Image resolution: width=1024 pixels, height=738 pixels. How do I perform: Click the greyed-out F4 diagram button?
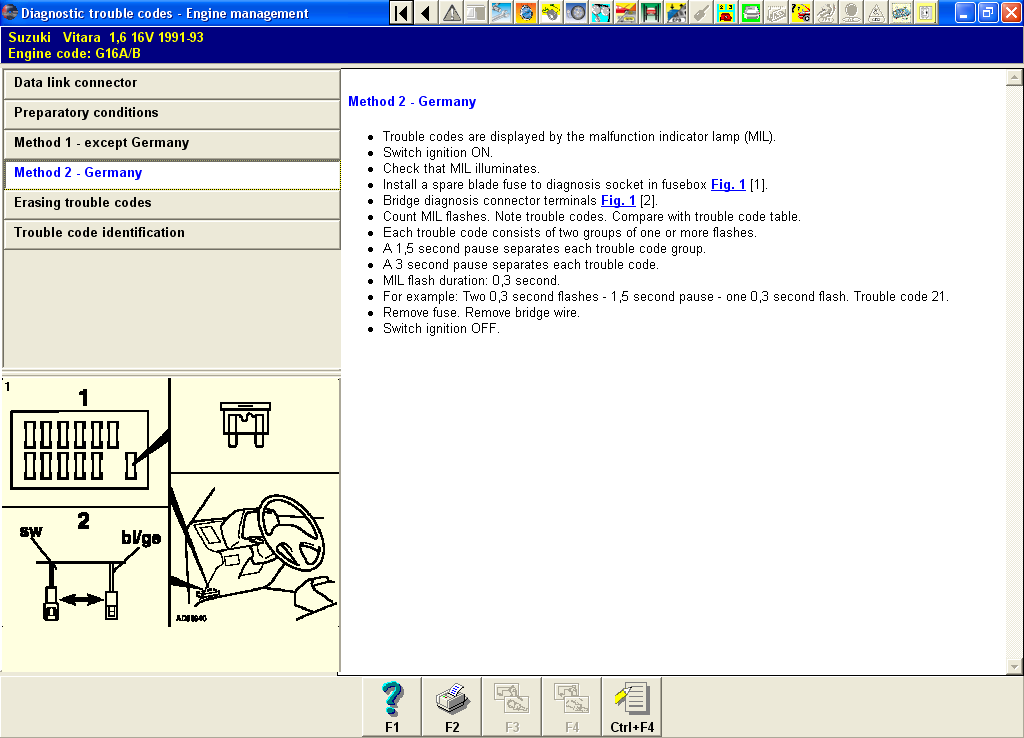572,707
